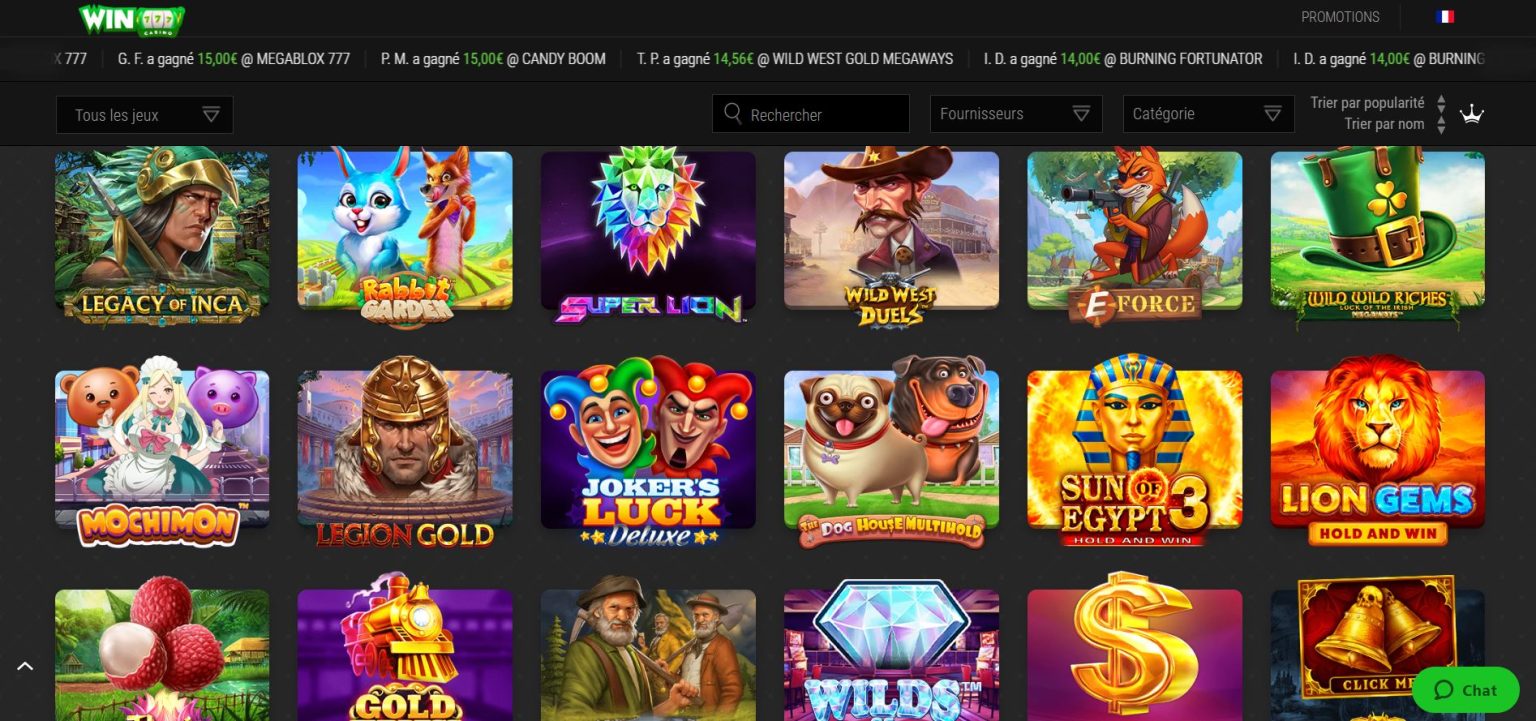The height and width of the screenshot is (721, 1536).
Task: Open the Lion Gems Hold and Win game
Action: (x=1378, y=450)
